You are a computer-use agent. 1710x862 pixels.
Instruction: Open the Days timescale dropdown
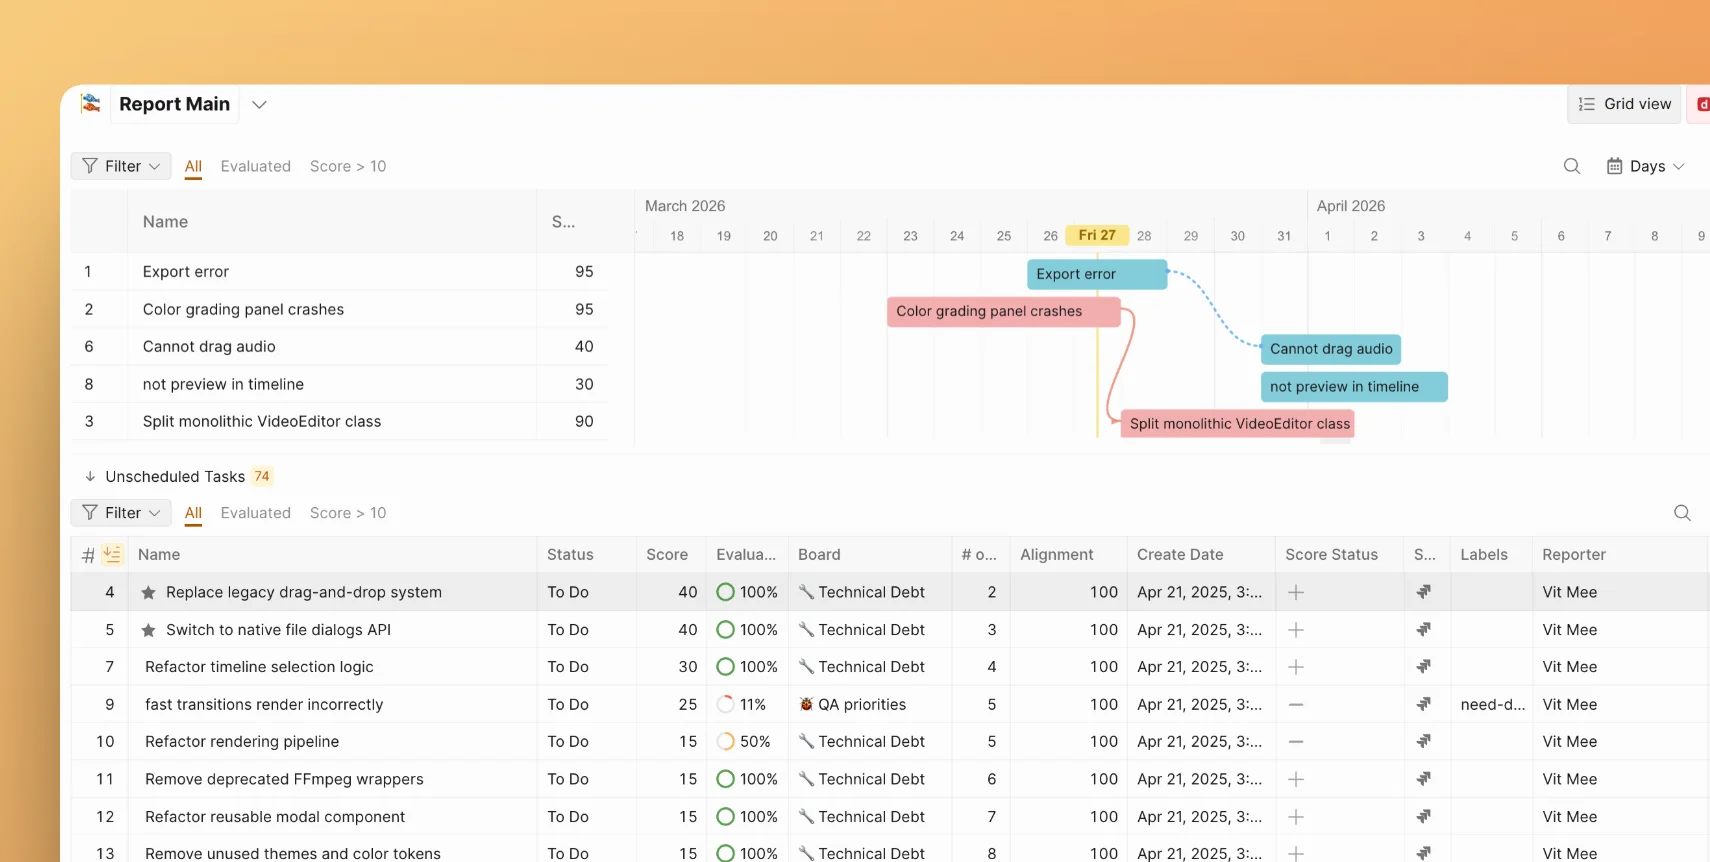click(1645, 166)
